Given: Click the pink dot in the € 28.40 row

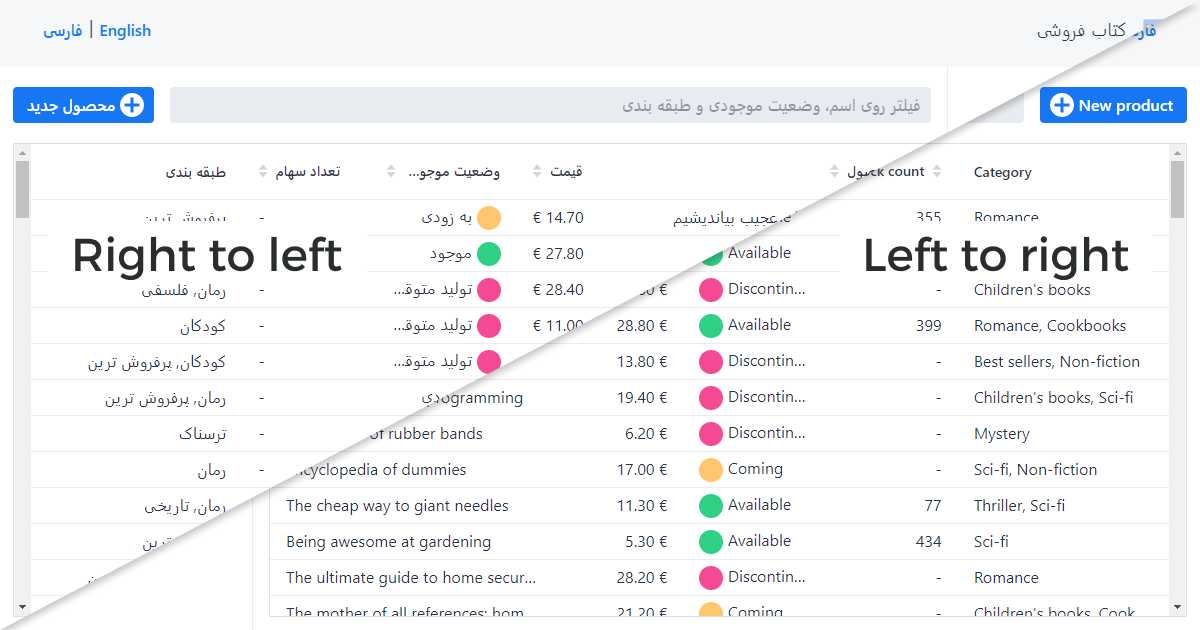Looking at the screenshot, I should 489,290.
